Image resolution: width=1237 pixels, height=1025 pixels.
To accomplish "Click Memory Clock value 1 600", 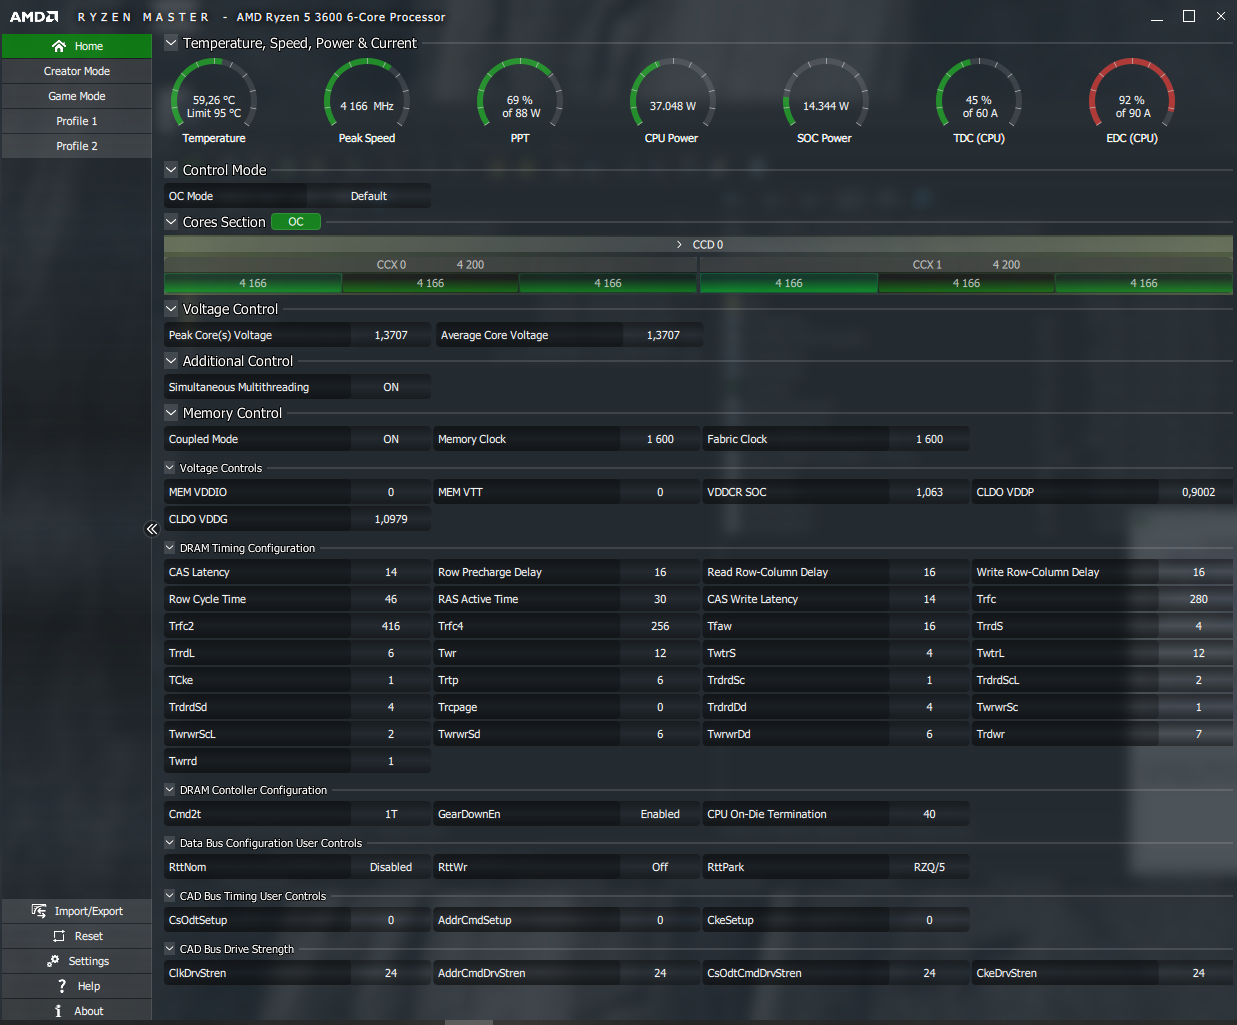I will point(660,439).
